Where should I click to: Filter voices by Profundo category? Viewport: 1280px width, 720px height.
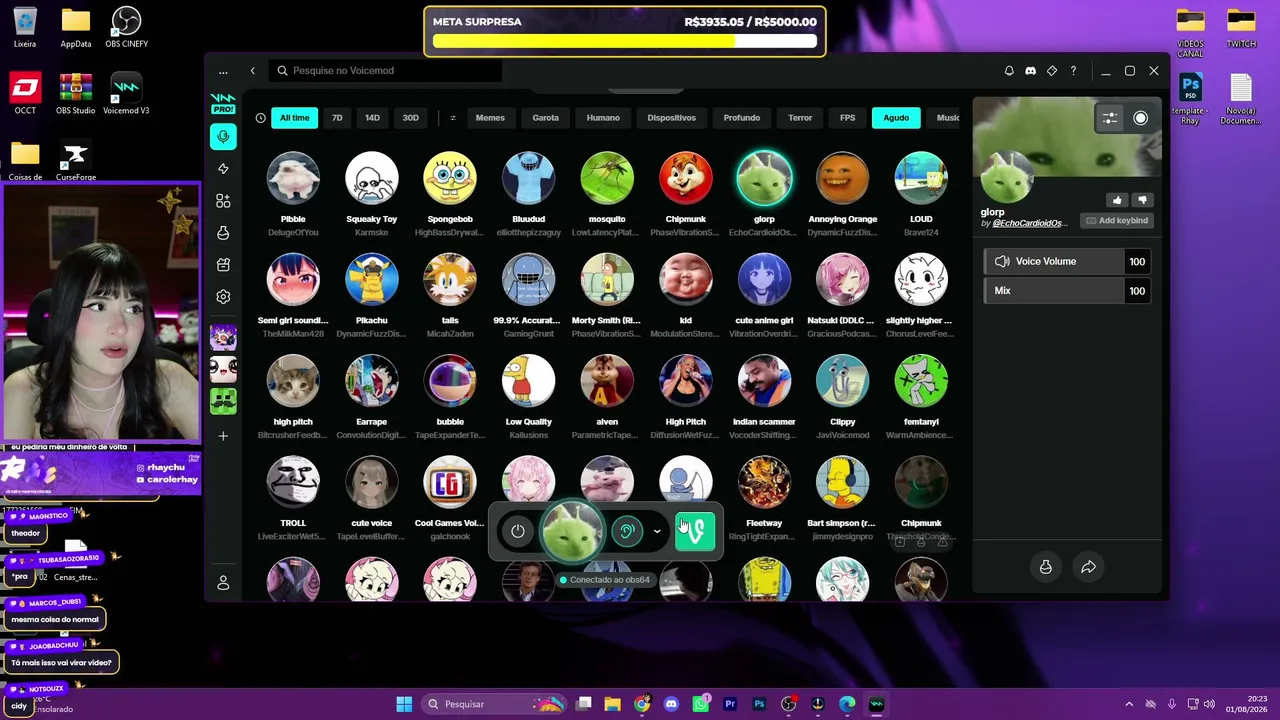pyautogui.click(x=742, y=118)
